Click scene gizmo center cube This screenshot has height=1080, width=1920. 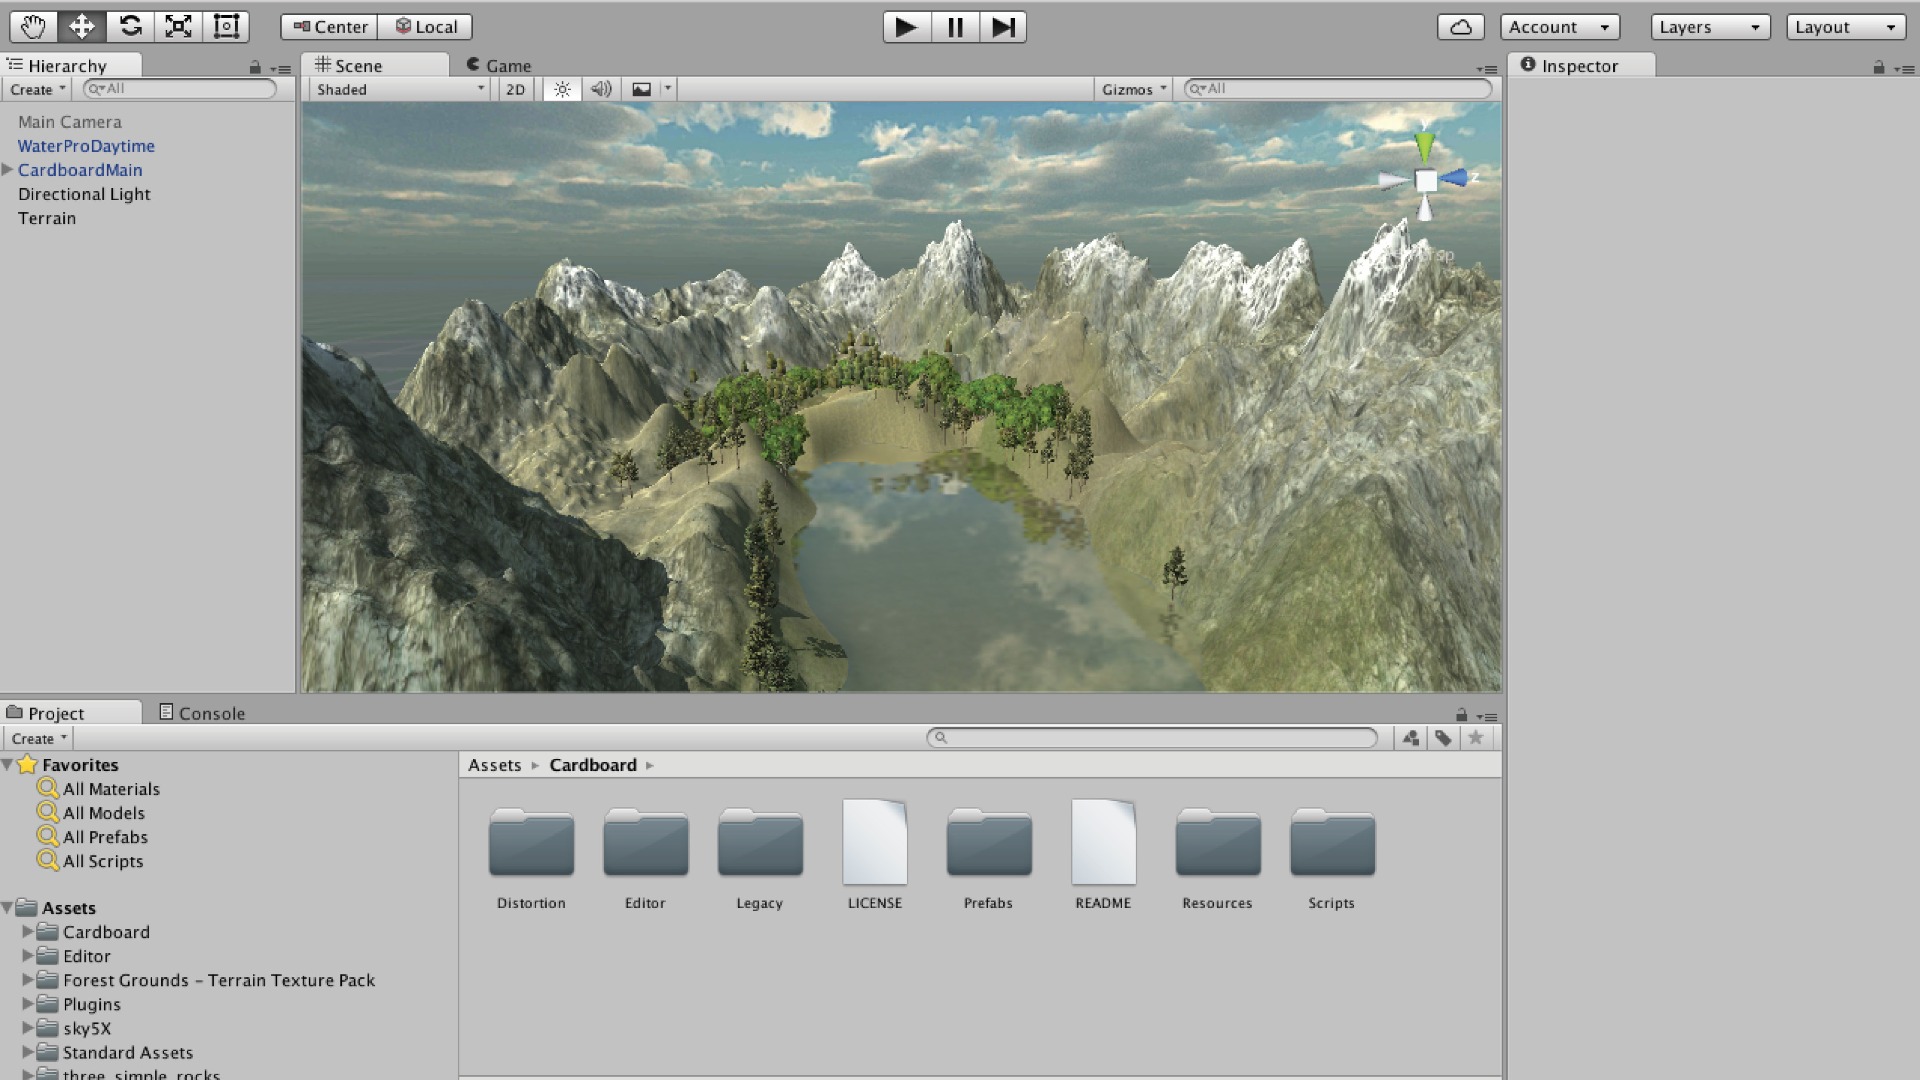1427,181
